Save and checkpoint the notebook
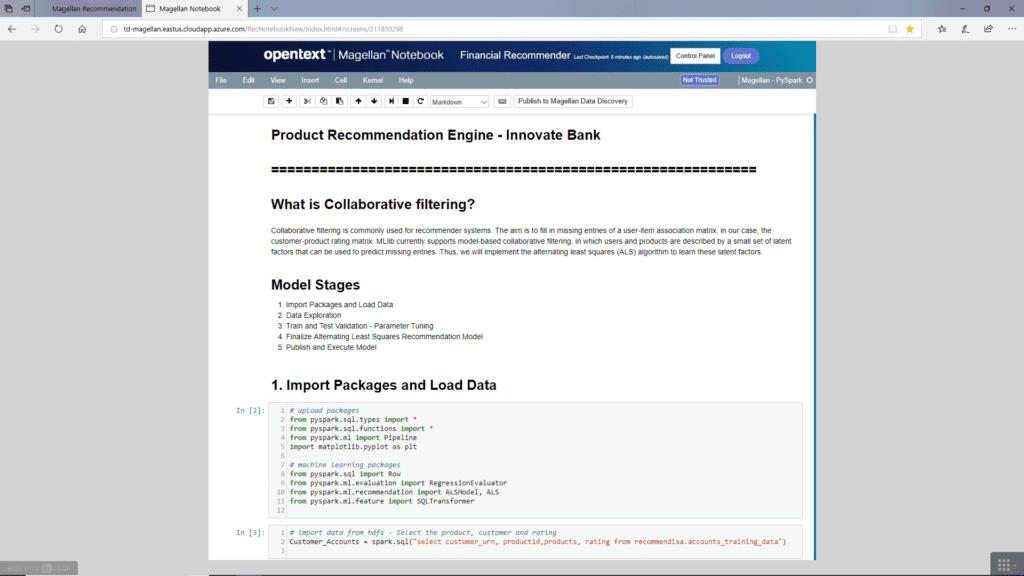1024x576 pixels. point(271,101)
